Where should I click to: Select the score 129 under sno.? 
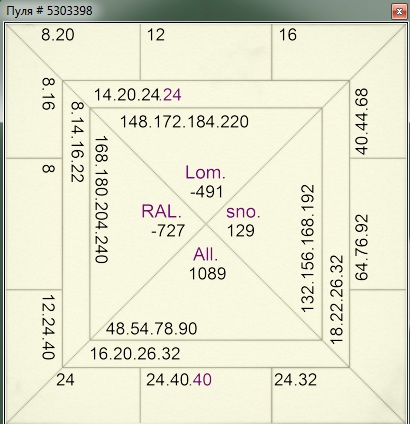coord(241,231)
